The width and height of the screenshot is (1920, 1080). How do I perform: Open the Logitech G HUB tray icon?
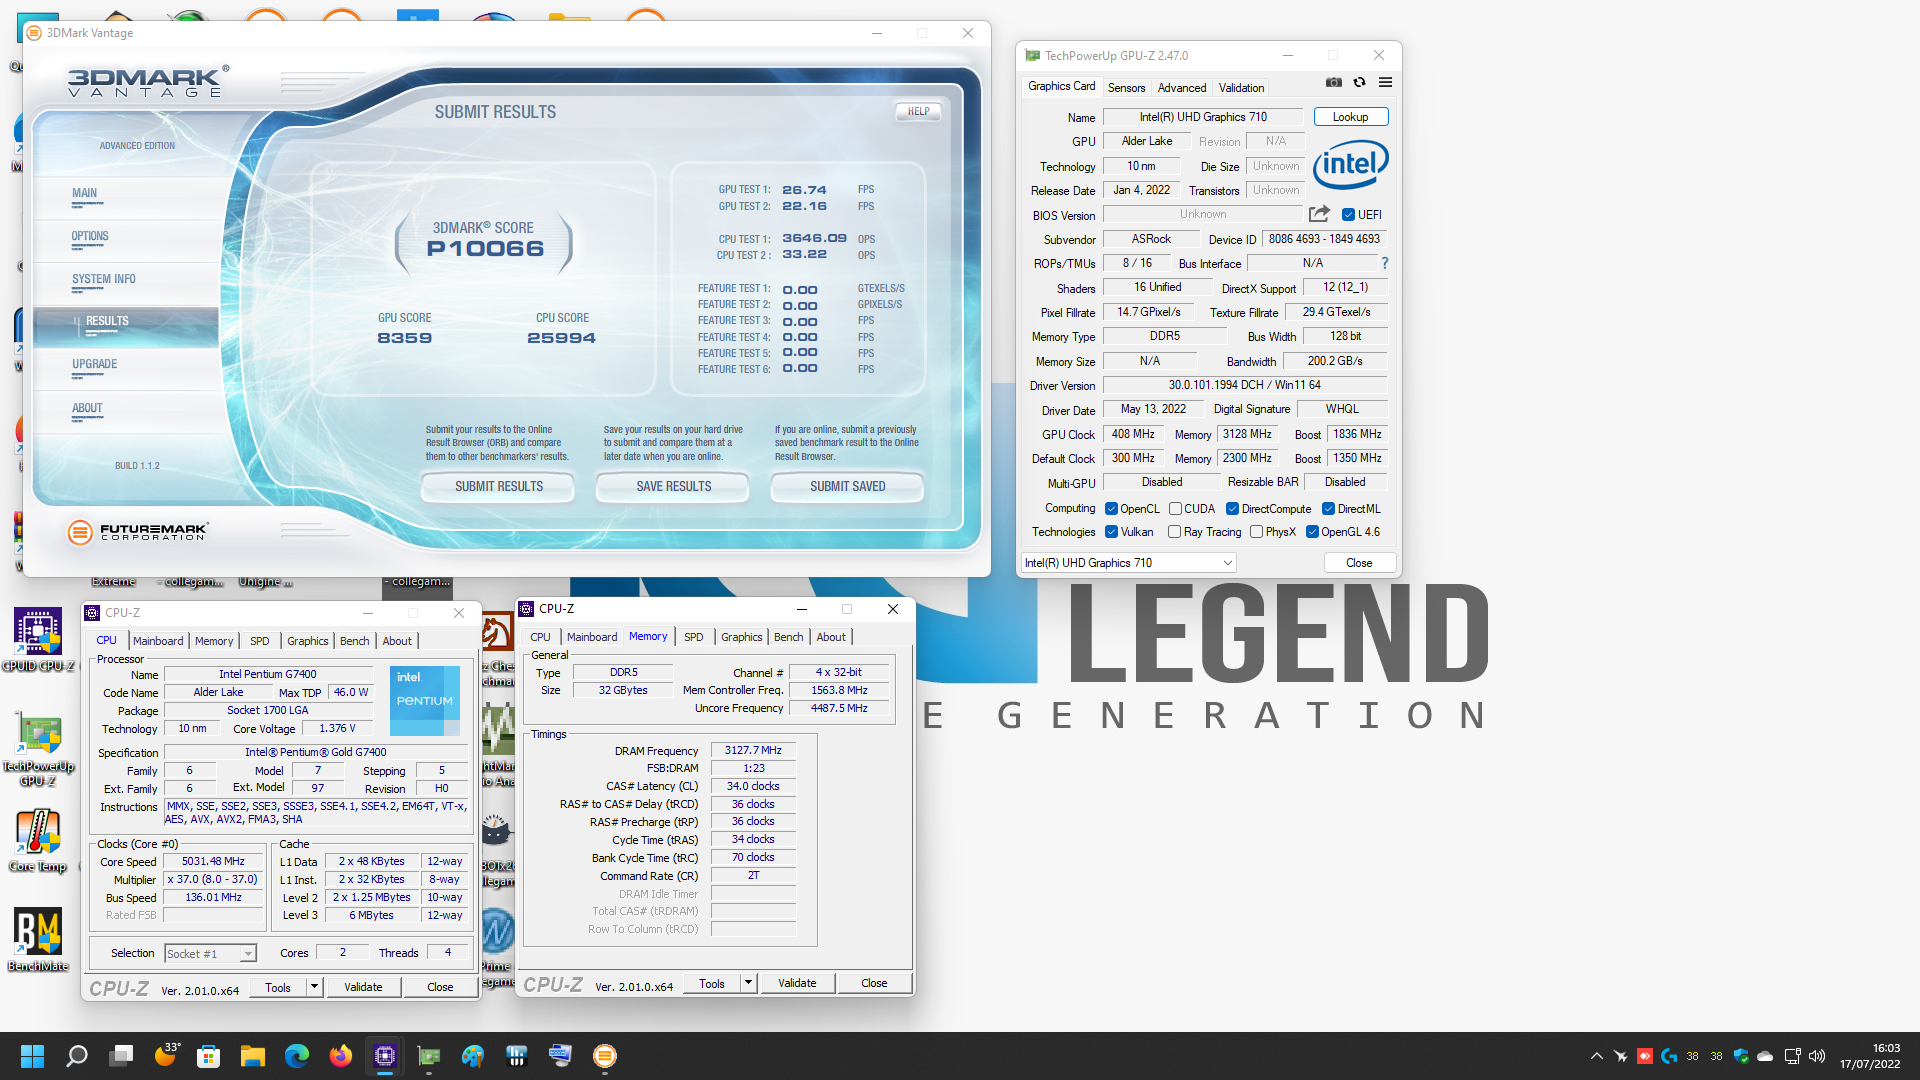(1669, 1056)
